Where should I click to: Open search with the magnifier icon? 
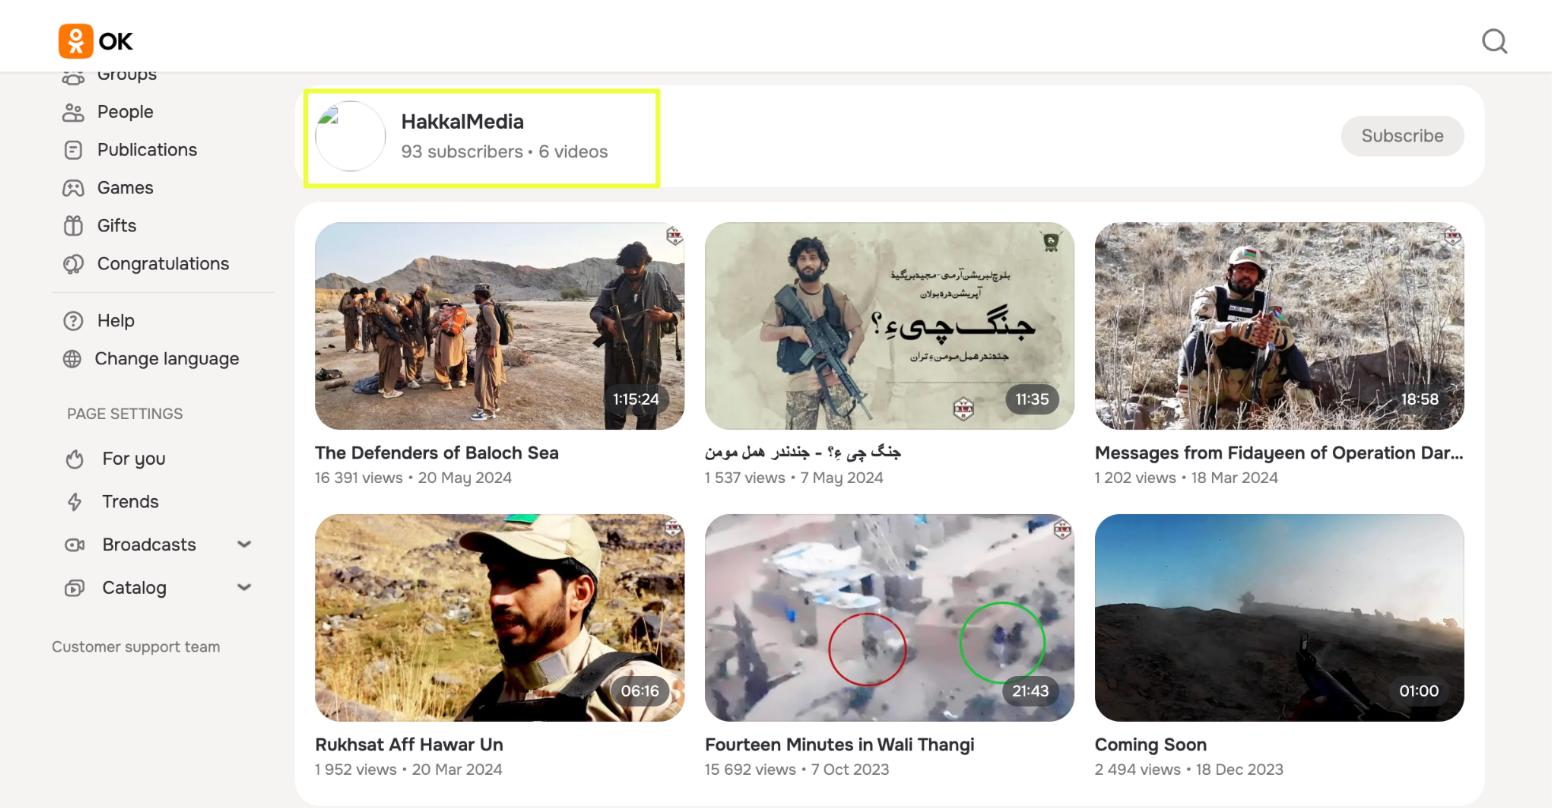(1494, 41)
